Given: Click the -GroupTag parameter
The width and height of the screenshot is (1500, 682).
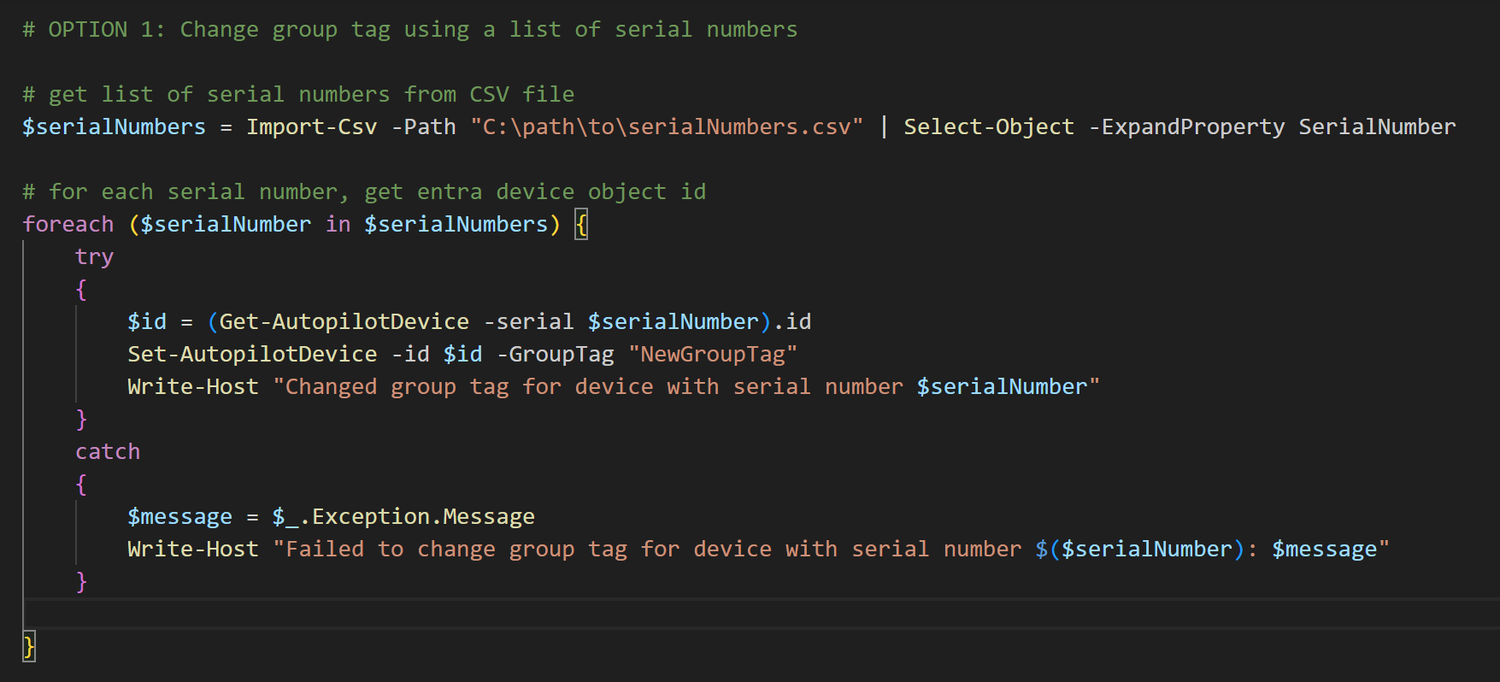Looking at the screenshot, I should [555, 354].
